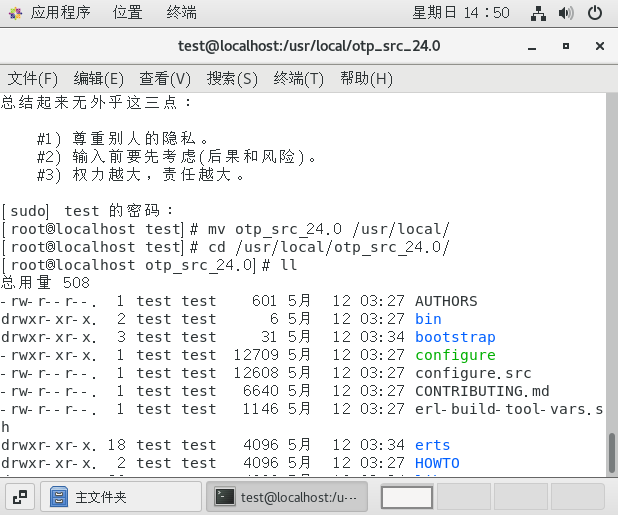
Task: Open the 应用程序 applications menu
Action: tap(60, 13)
